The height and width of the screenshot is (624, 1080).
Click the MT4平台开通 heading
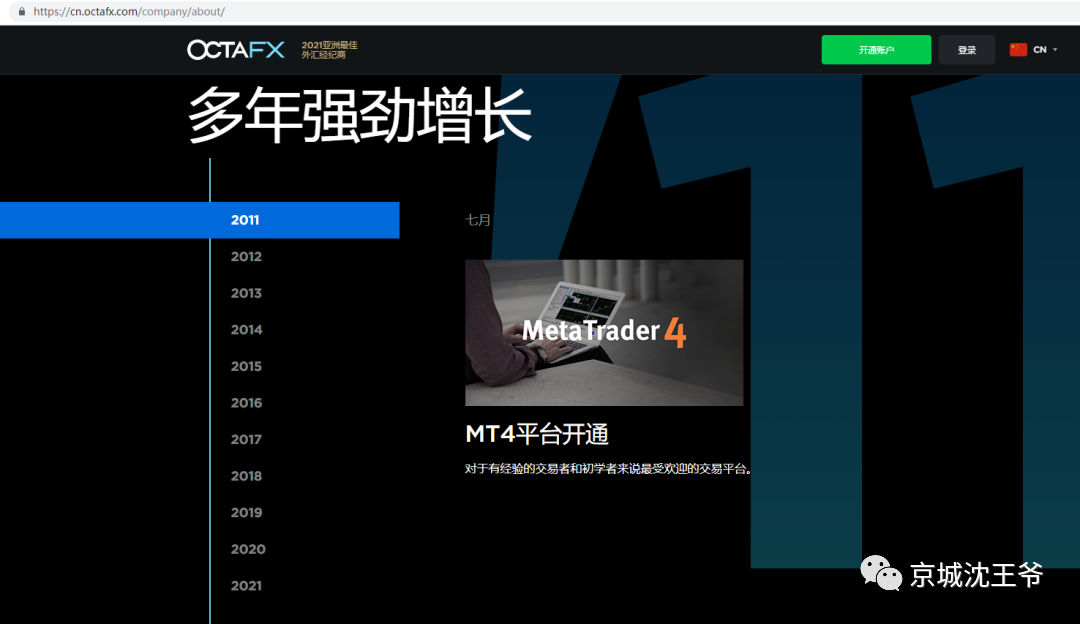point(537,434)
